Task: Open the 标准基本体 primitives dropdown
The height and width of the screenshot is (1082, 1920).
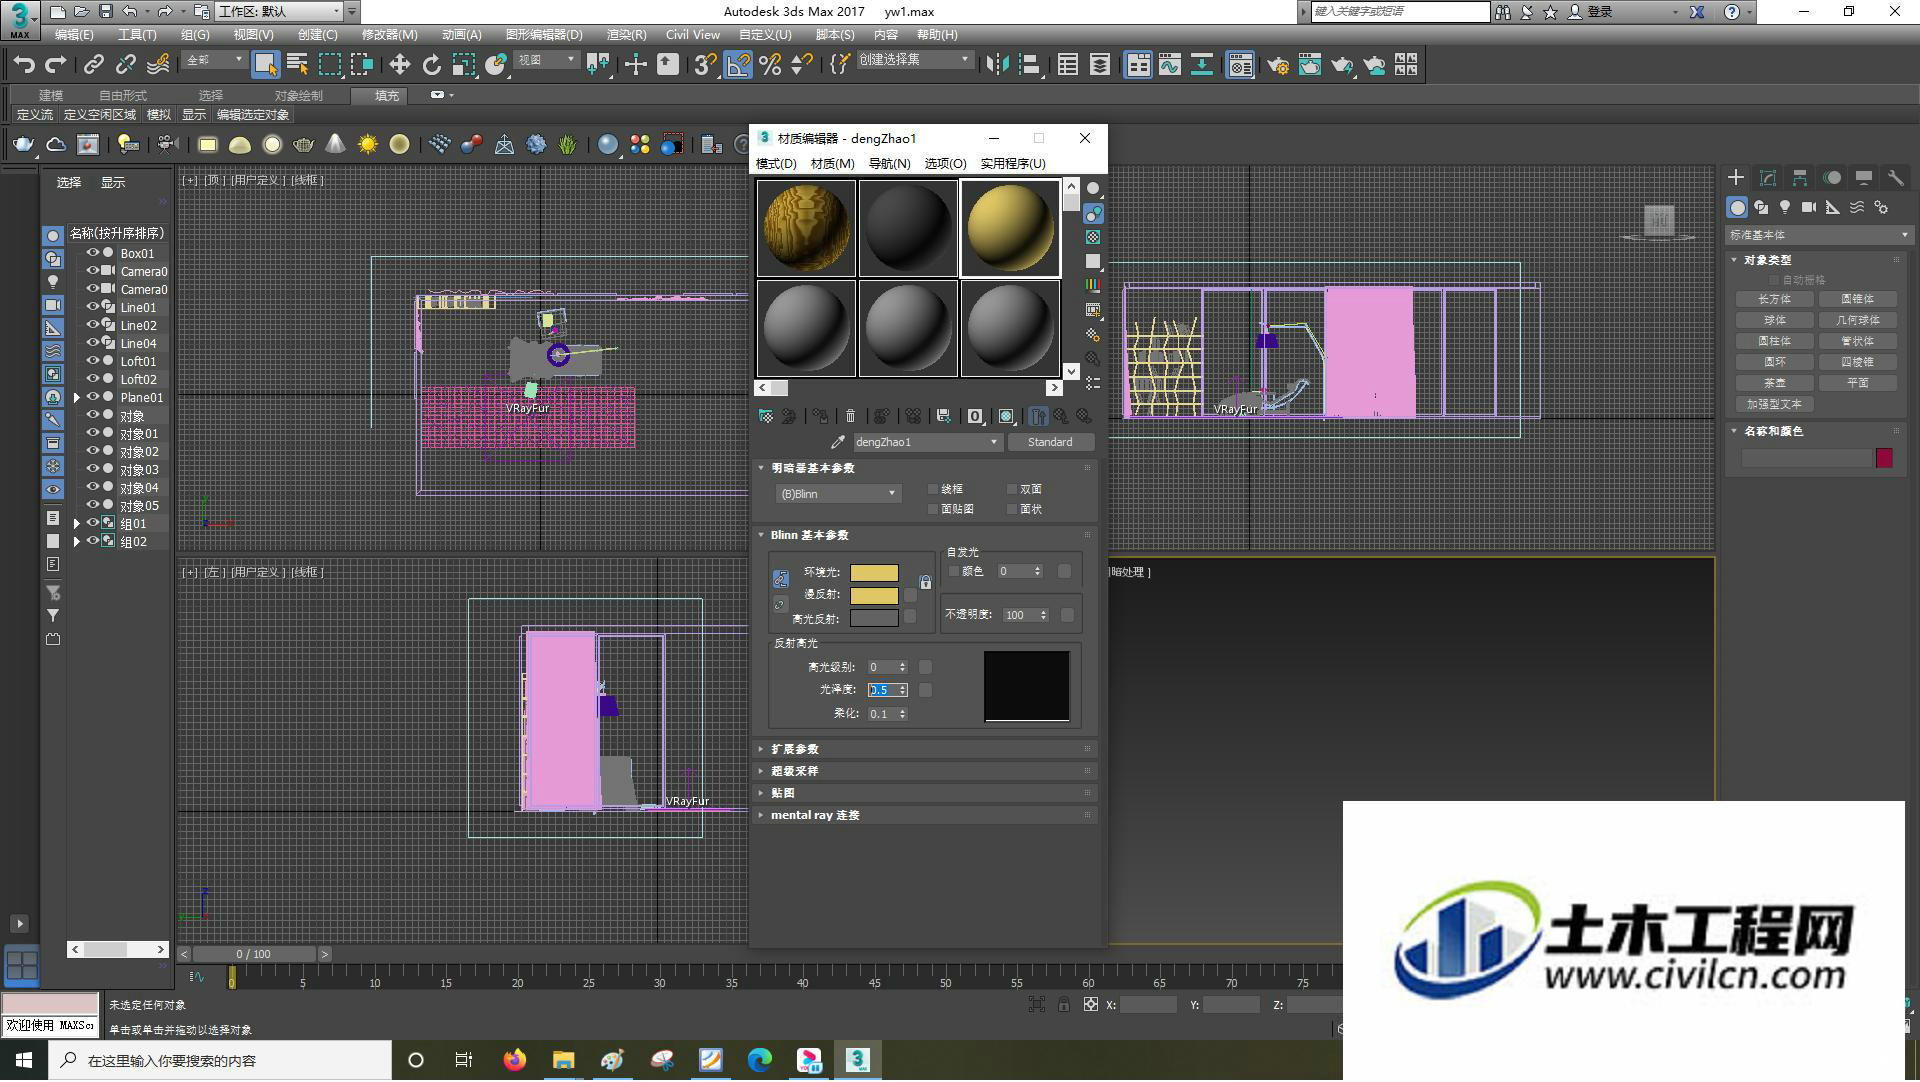Action: coord(1818,235)
